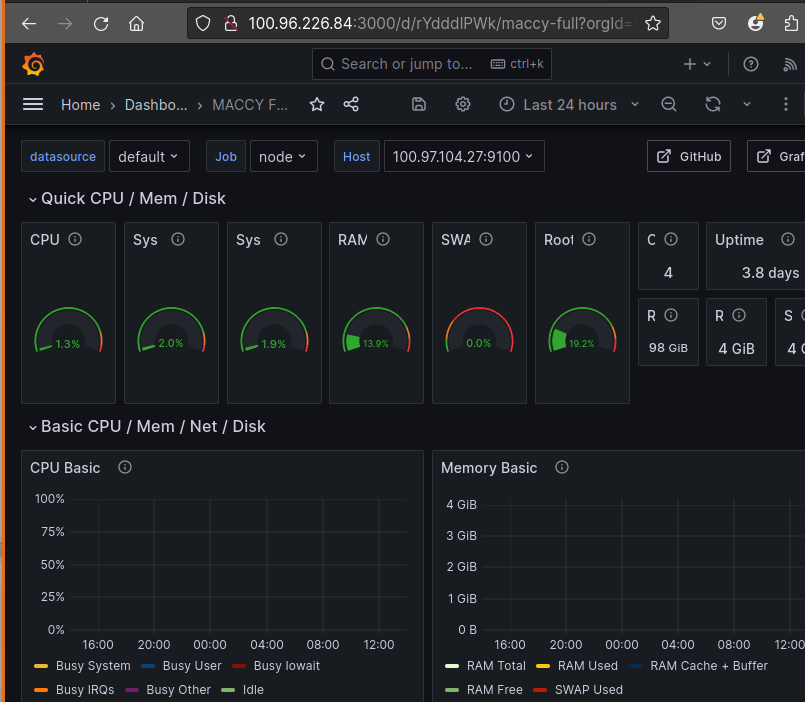Open the Grafana news feed icon
805x702 pixels.
[x=790, y=64]
